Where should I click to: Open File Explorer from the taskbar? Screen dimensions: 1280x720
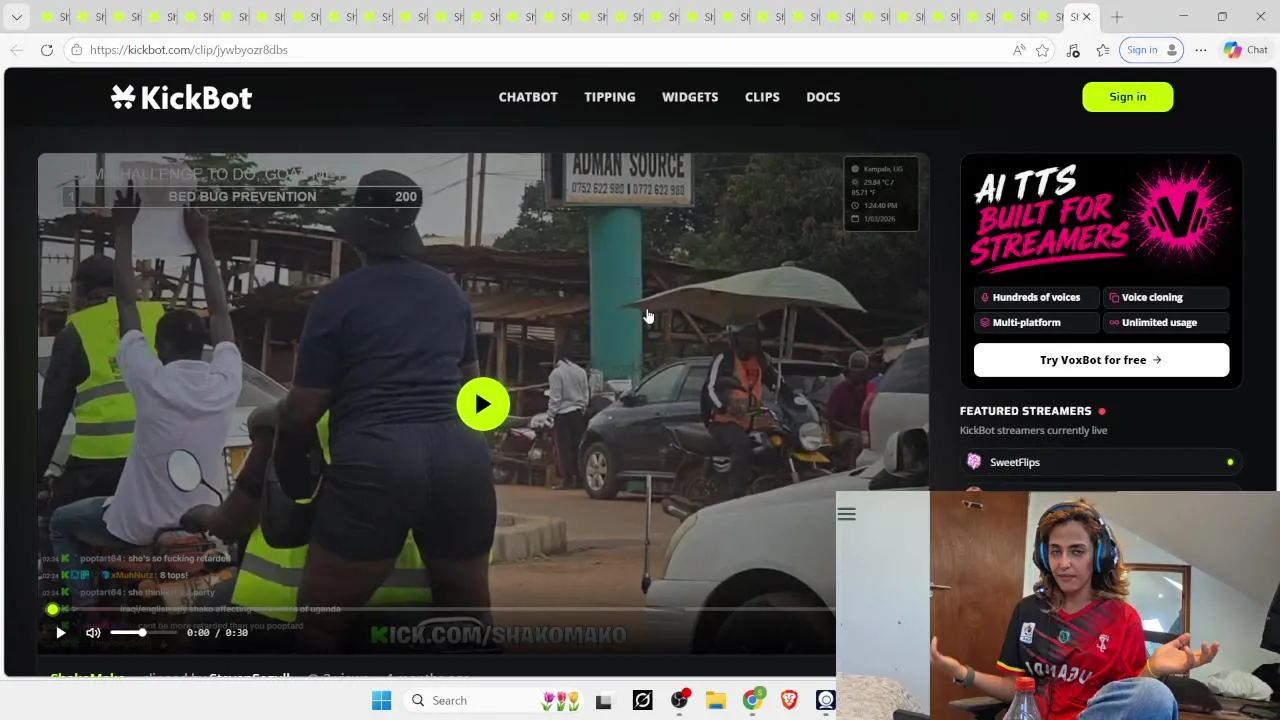(x=715, y=701)
